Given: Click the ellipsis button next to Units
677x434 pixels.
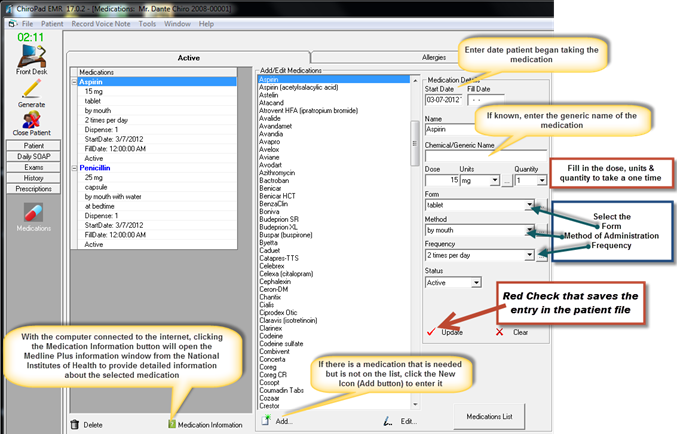Looking at the screenshot, I should pyautogui.click(x=507, y=181).
